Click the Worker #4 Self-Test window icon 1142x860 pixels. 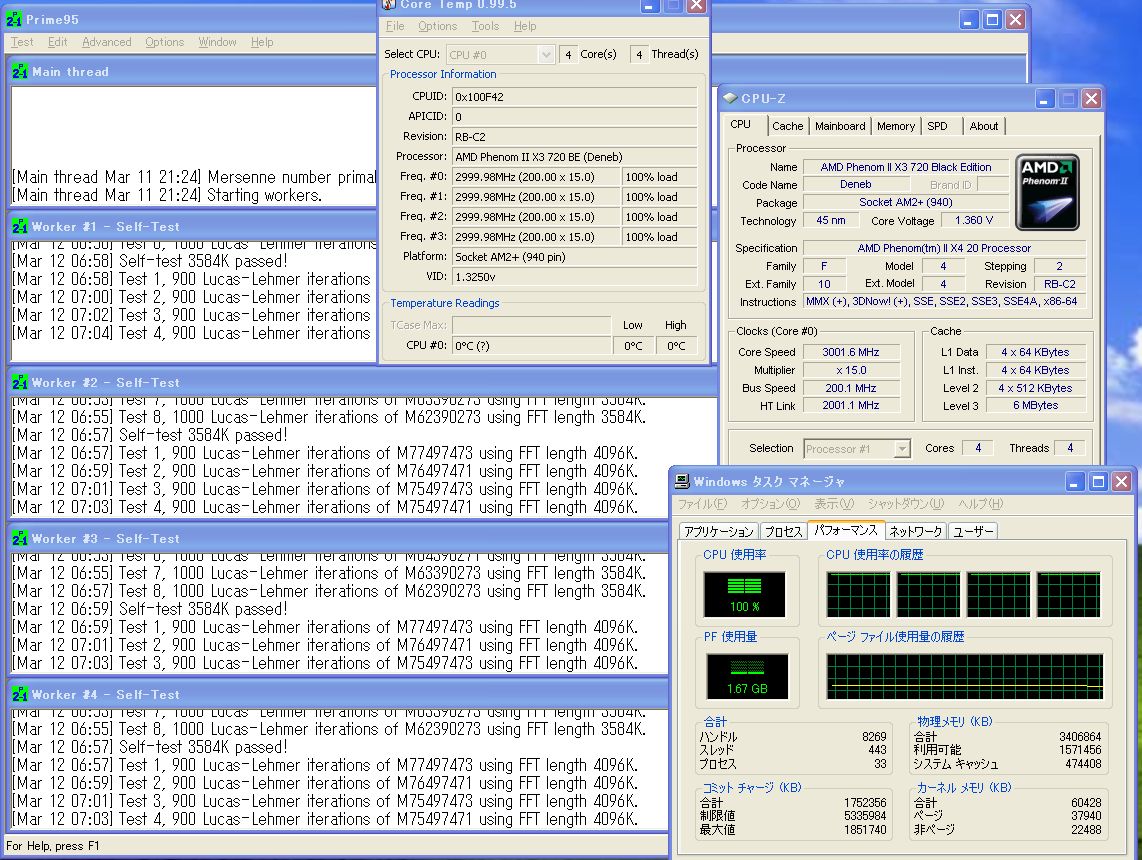click(19, 695)
